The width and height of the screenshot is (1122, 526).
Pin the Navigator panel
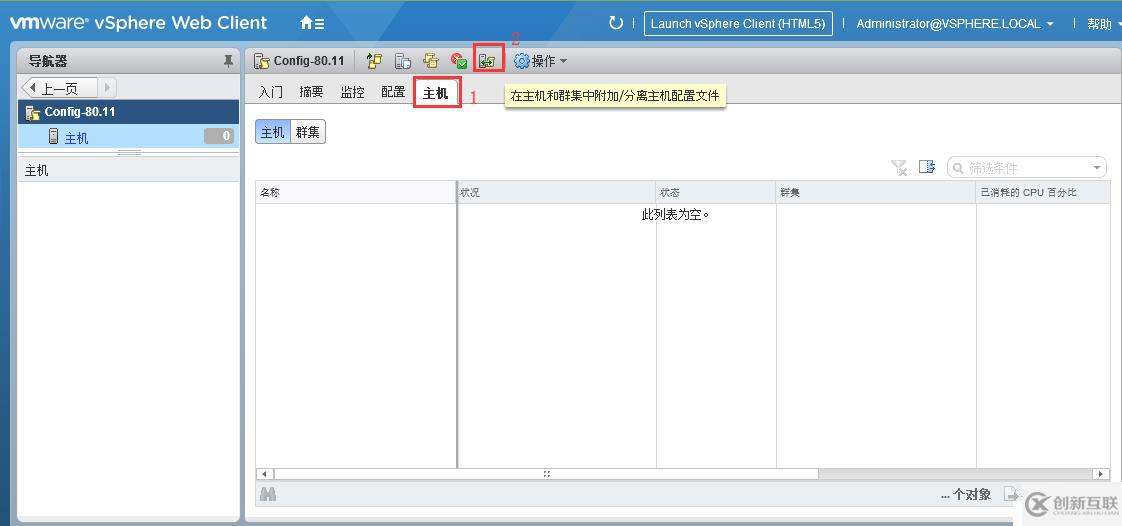click(x=228, y=62)
